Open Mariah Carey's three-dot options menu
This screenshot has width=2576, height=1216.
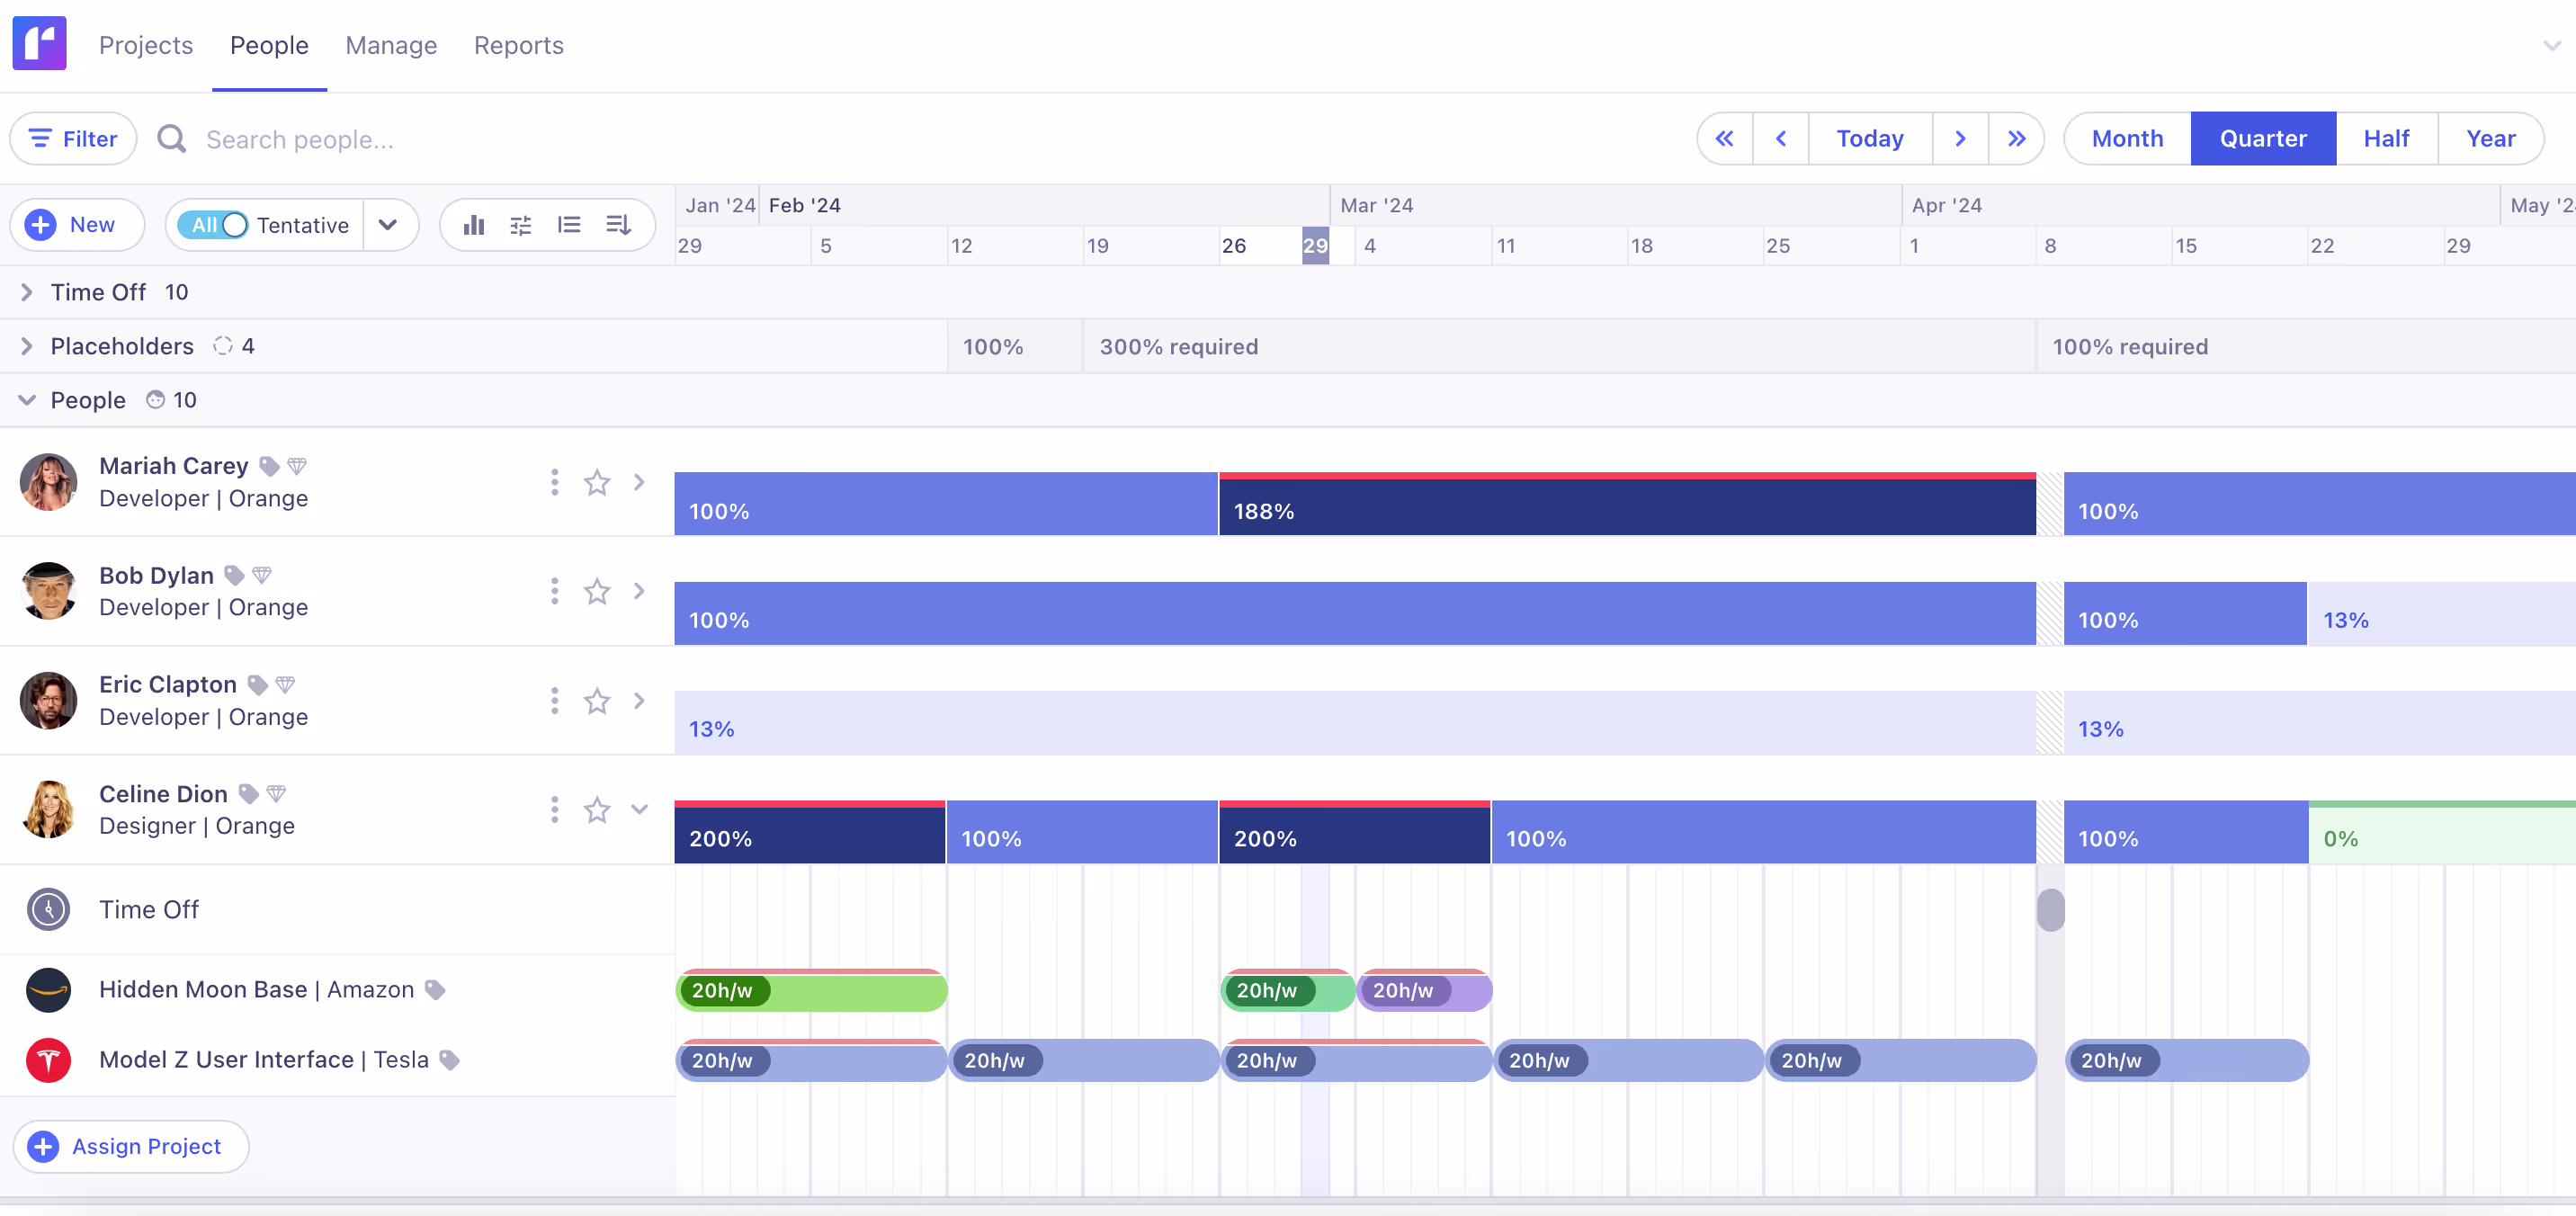pyautogui.click(x=554, y=481)
